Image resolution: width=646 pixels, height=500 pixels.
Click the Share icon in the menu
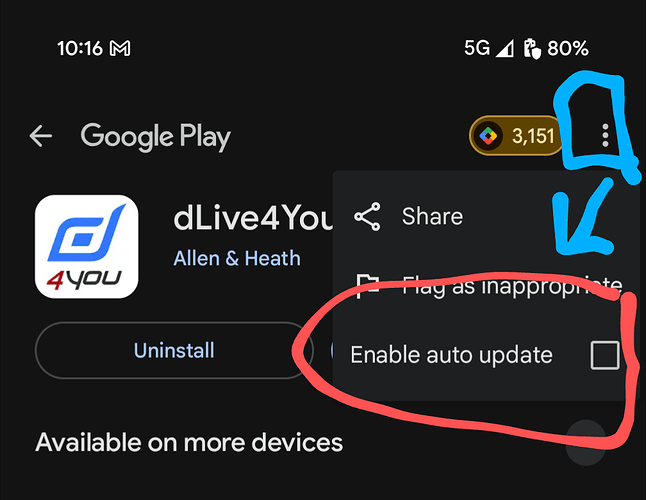367,216
